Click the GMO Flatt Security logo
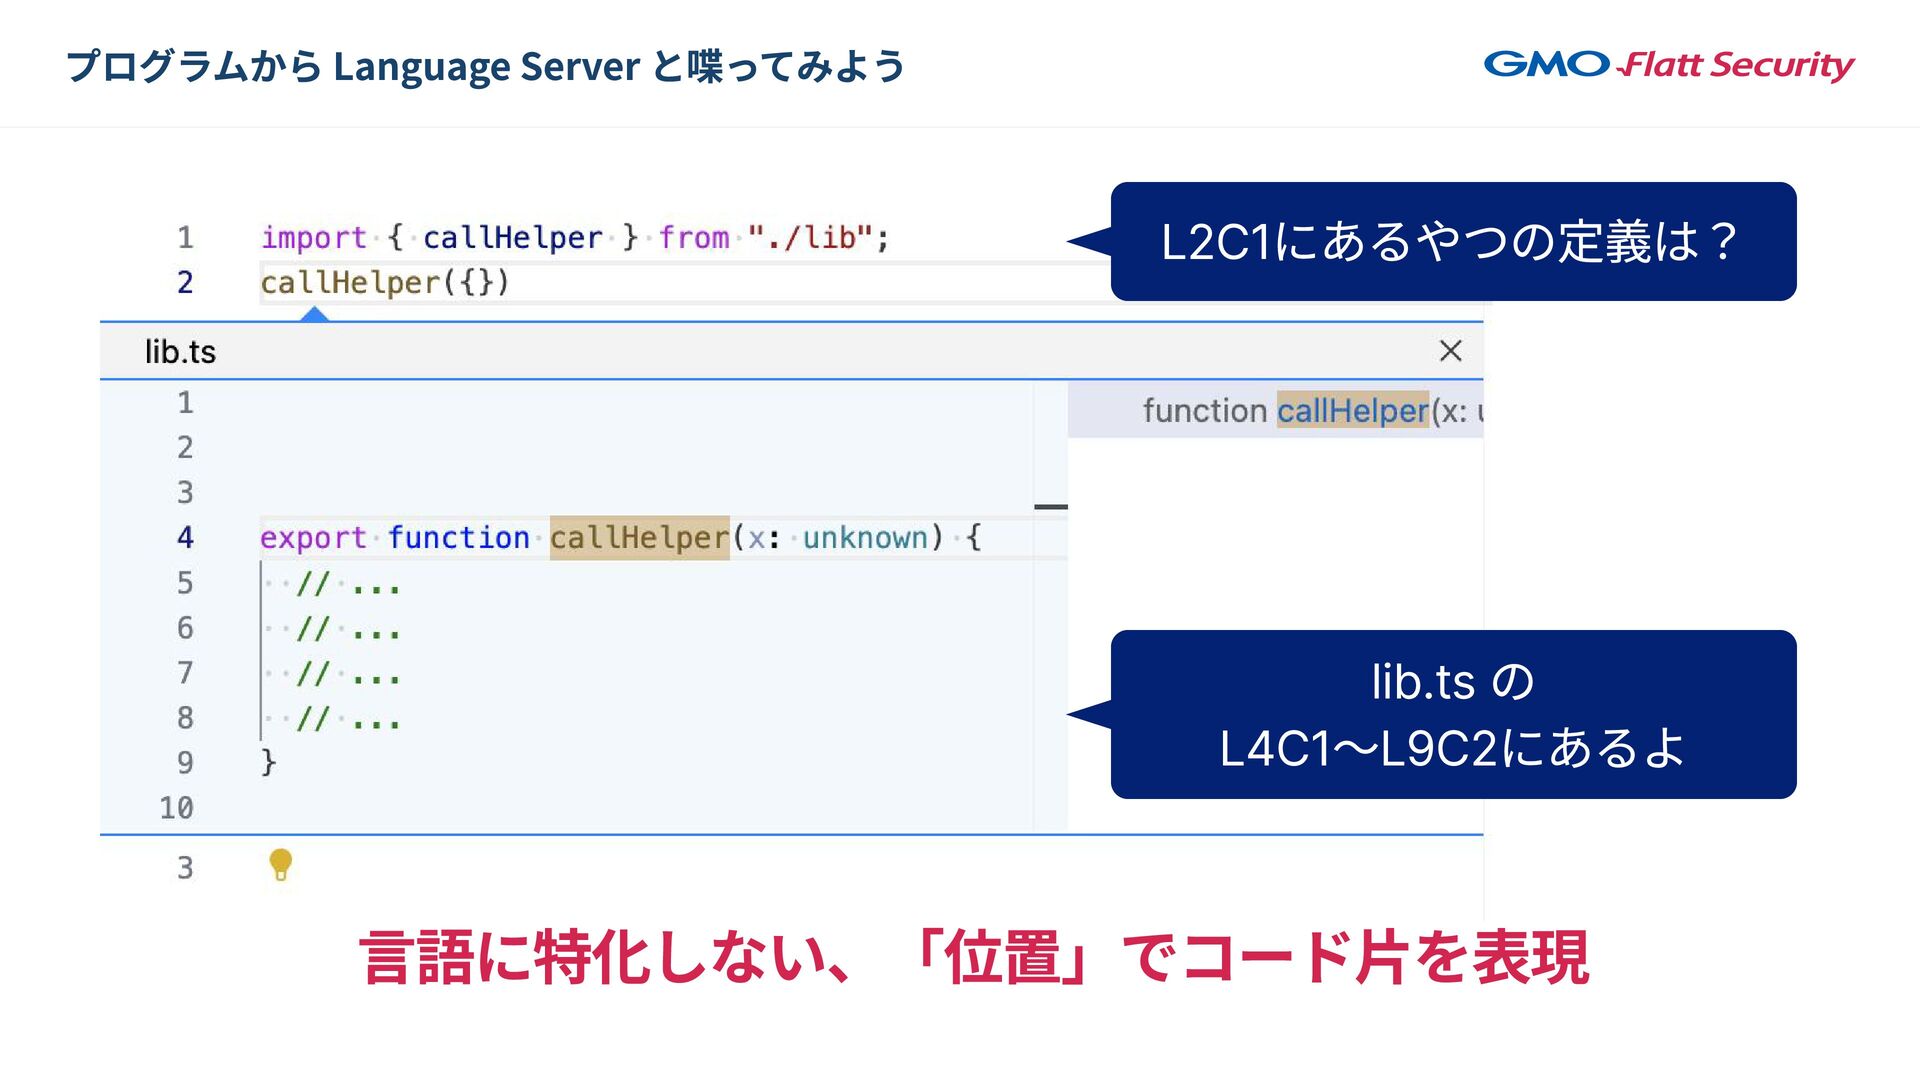 [1668, 65]
